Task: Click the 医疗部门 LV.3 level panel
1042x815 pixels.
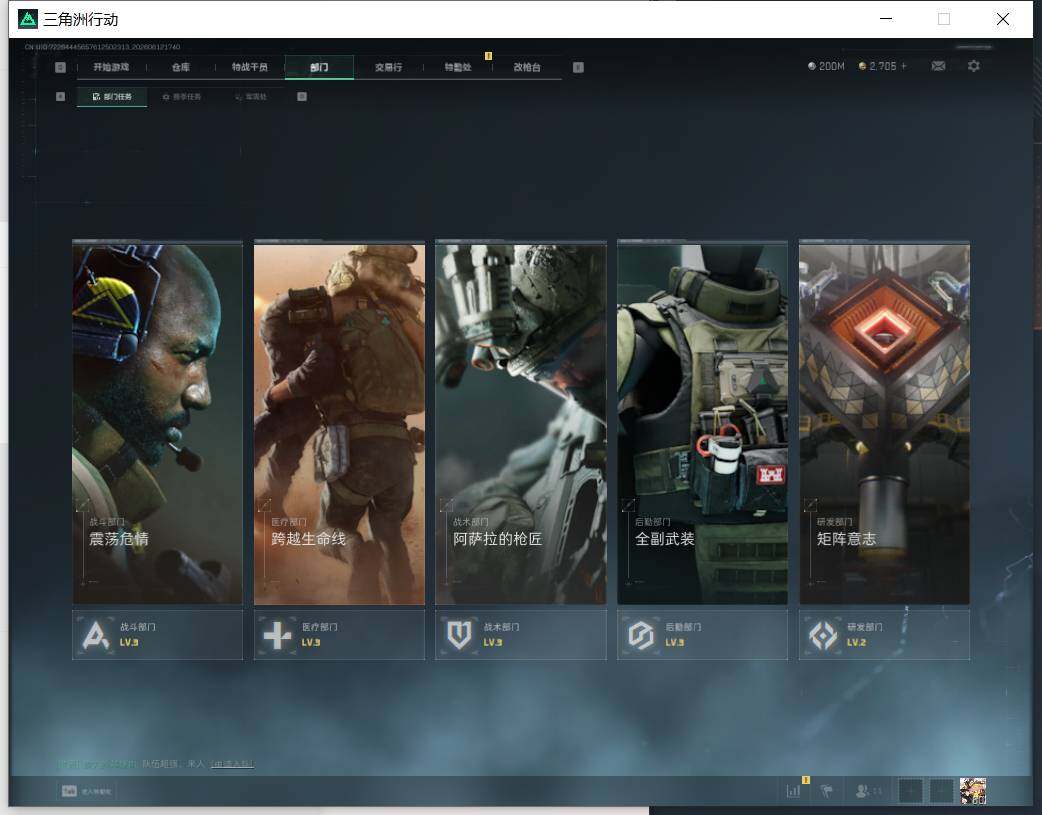Action: coord(340,635)
